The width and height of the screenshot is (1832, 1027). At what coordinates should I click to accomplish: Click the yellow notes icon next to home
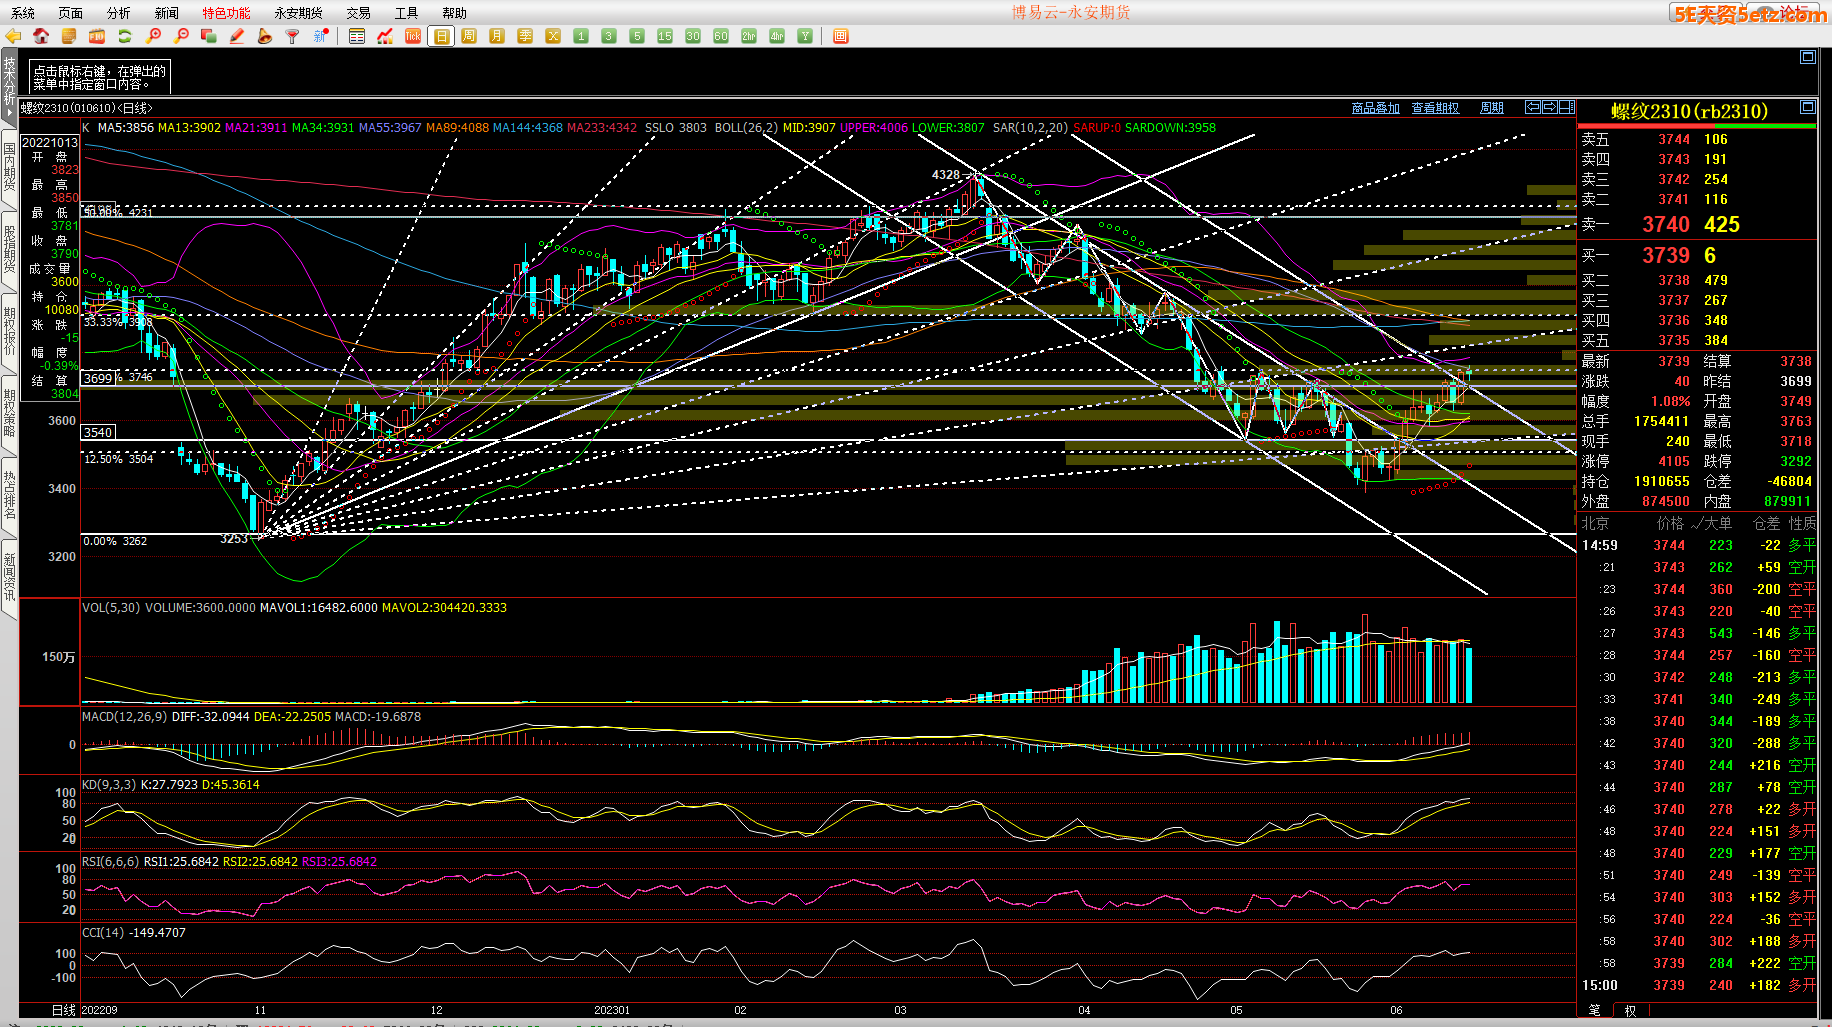click(69, 36)
